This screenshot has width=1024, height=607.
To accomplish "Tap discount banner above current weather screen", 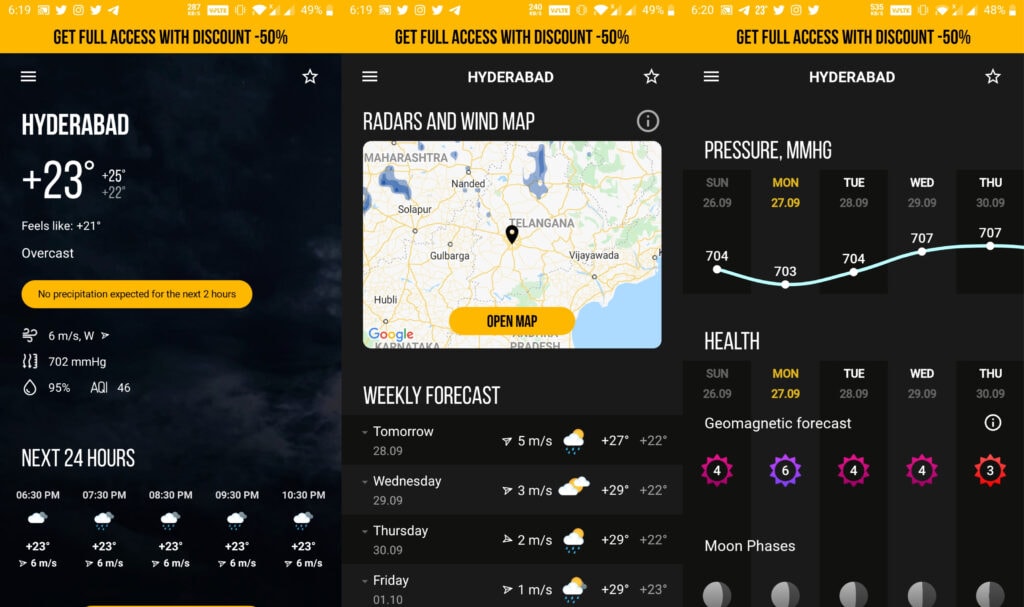I will click(x=170, y=37).
